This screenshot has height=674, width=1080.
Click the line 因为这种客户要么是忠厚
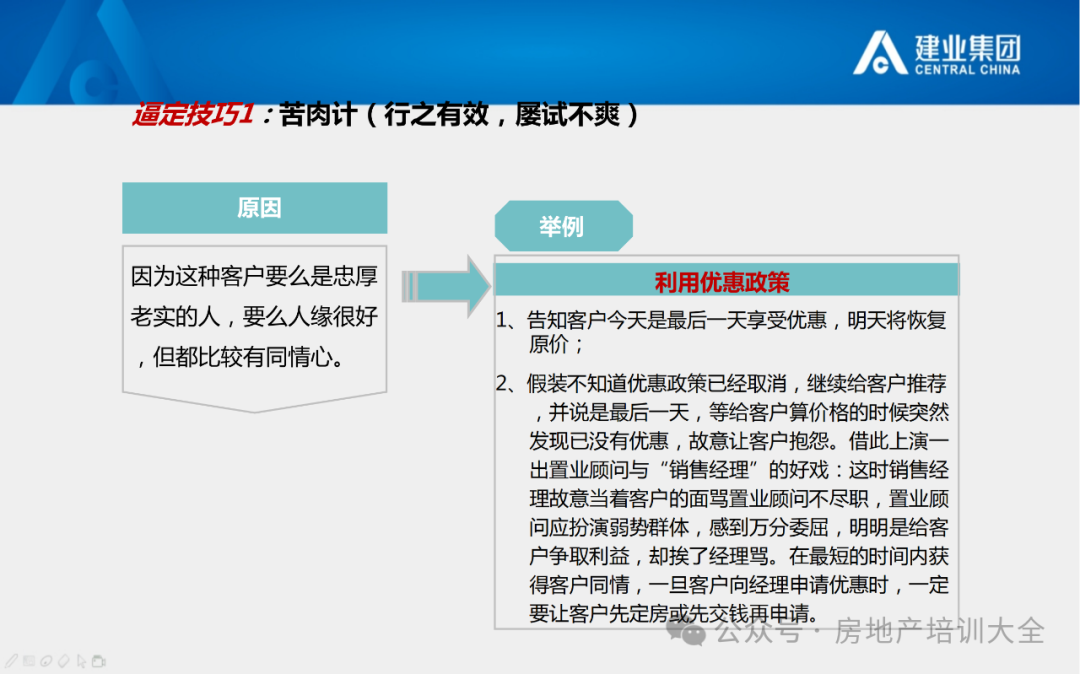point(255,276)
